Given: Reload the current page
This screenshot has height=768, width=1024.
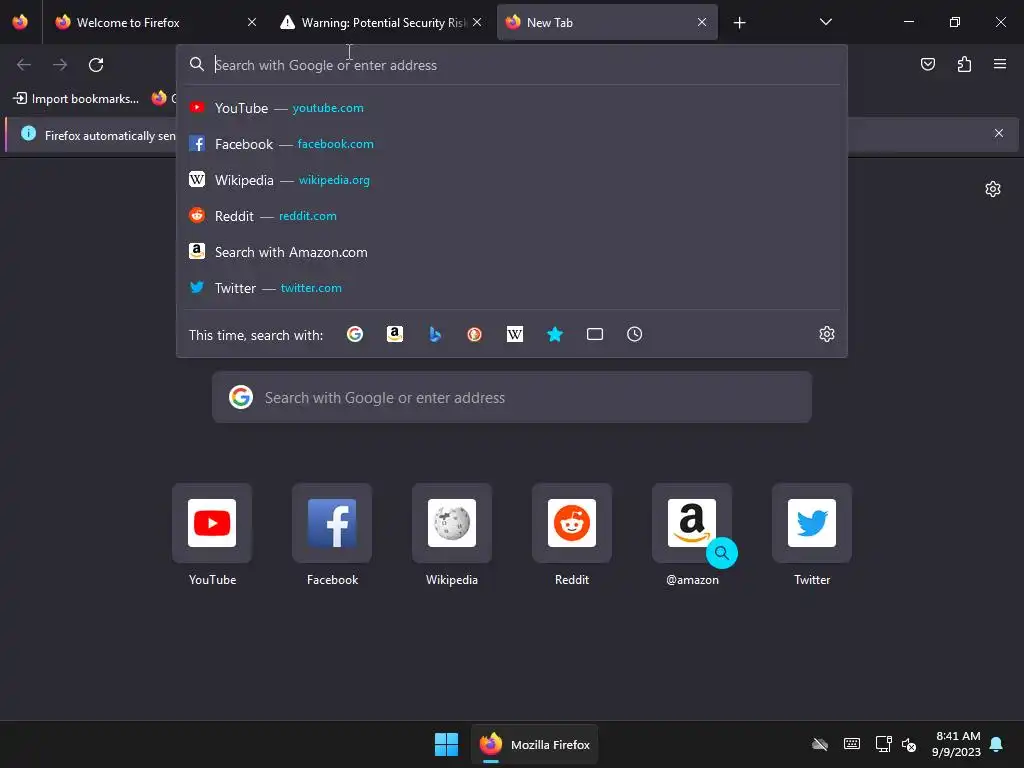Looking at the screenshot, I should 96,65.
